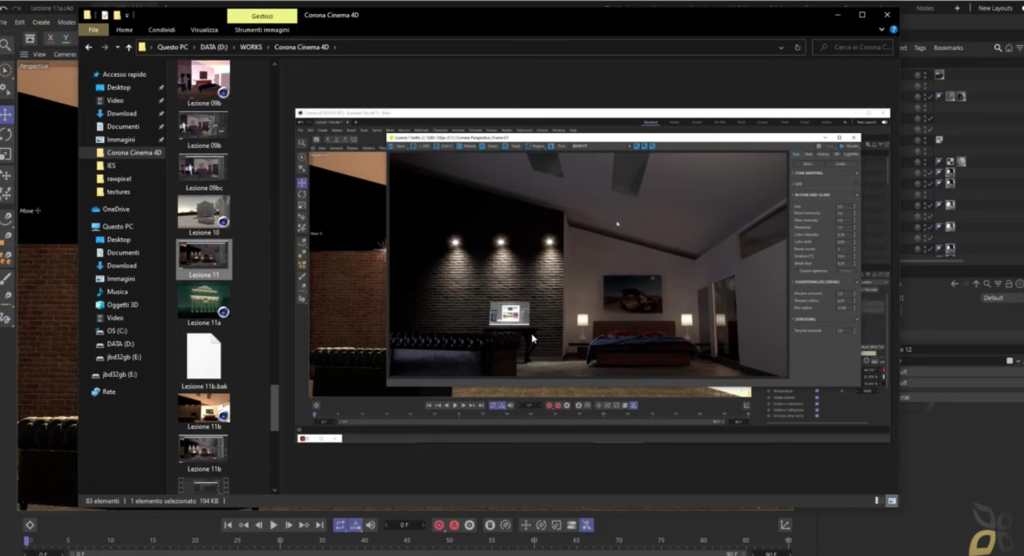Open the Bookmarks menu in Object Manager
This screenshot has height=556, width=1024.
point(948,48)
